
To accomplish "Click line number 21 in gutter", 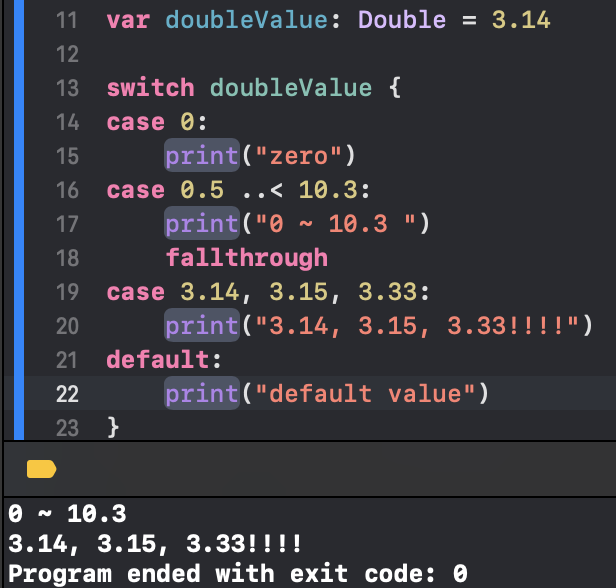I will tap(67, 360).
